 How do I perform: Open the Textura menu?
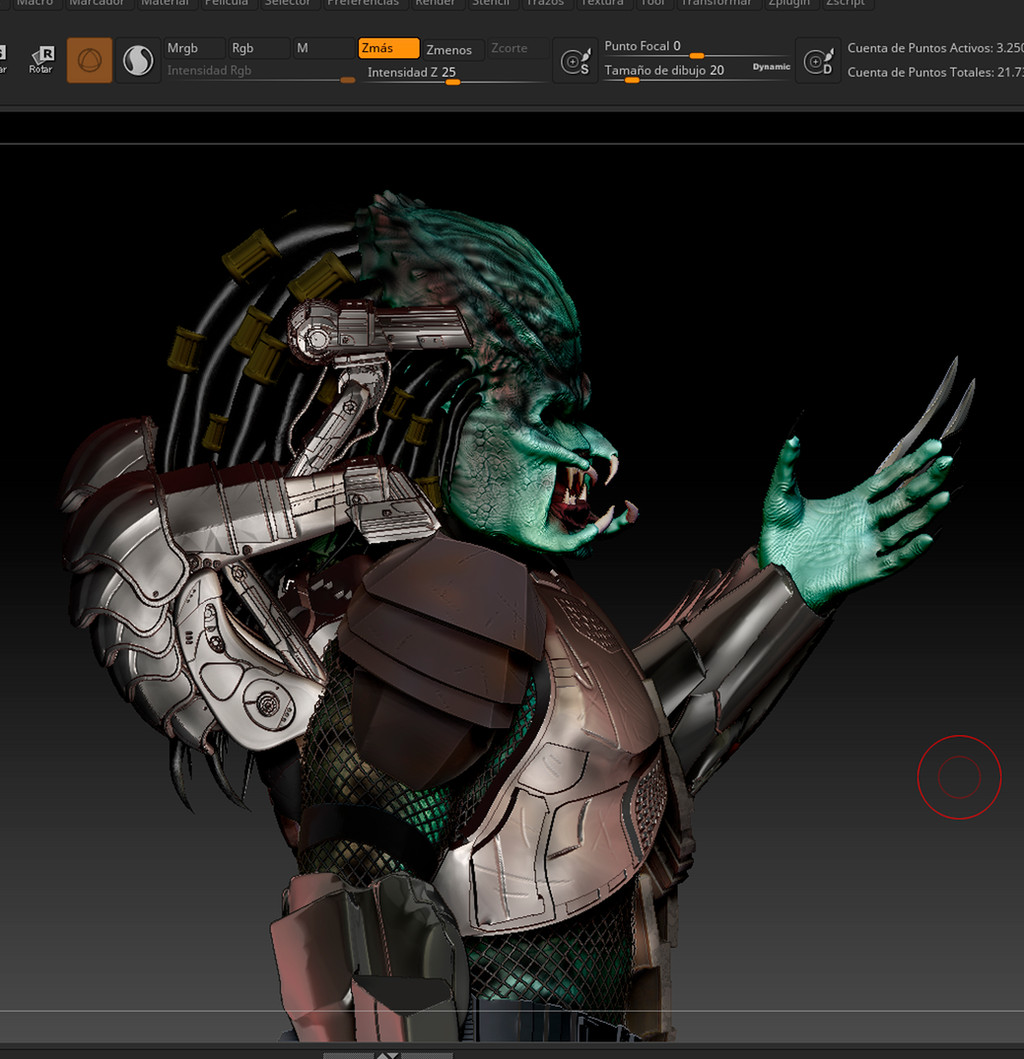pyautogui.click(x=602, y=3)
